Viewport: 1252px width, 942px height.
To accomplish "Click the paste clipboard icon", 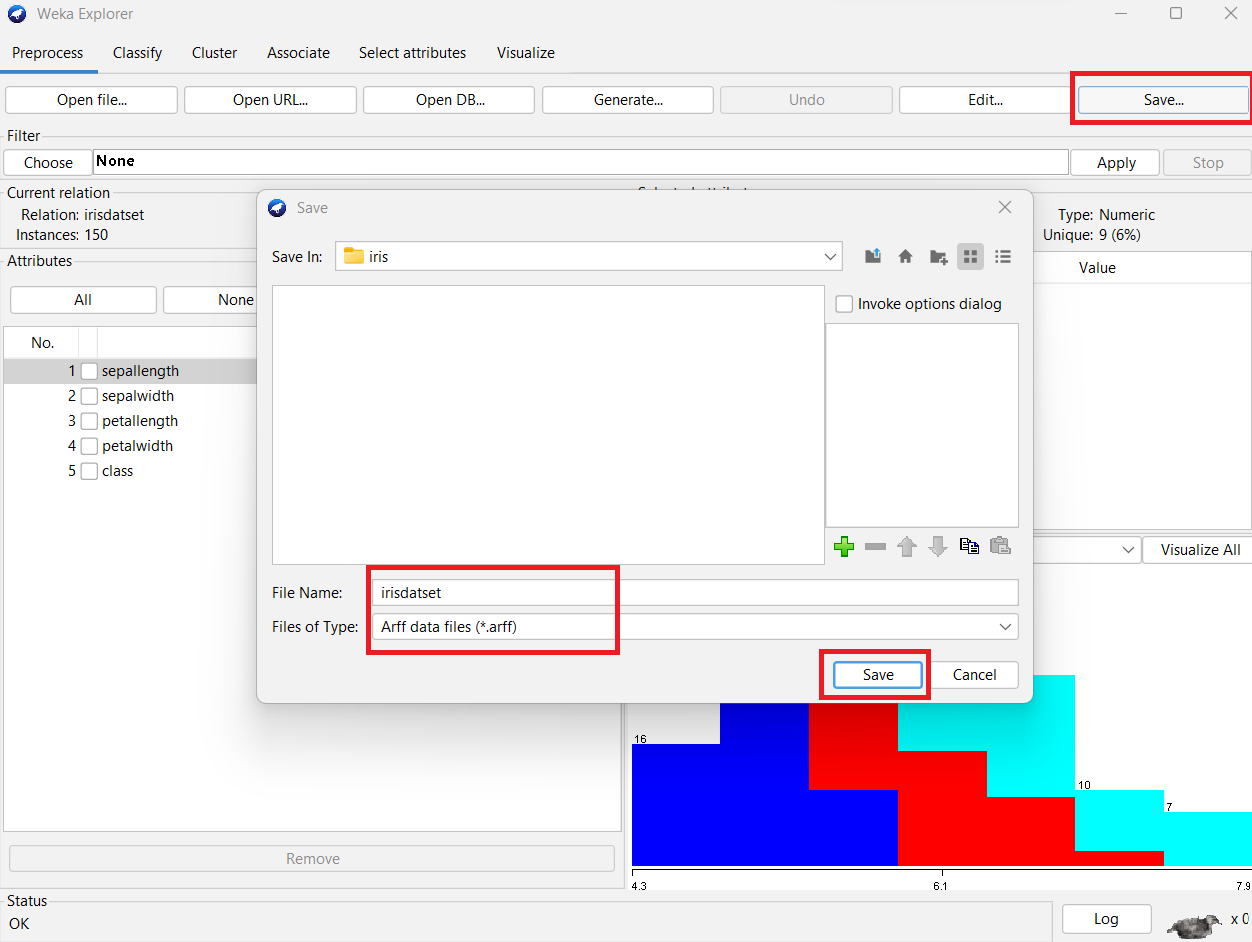I will (1000, 546).
